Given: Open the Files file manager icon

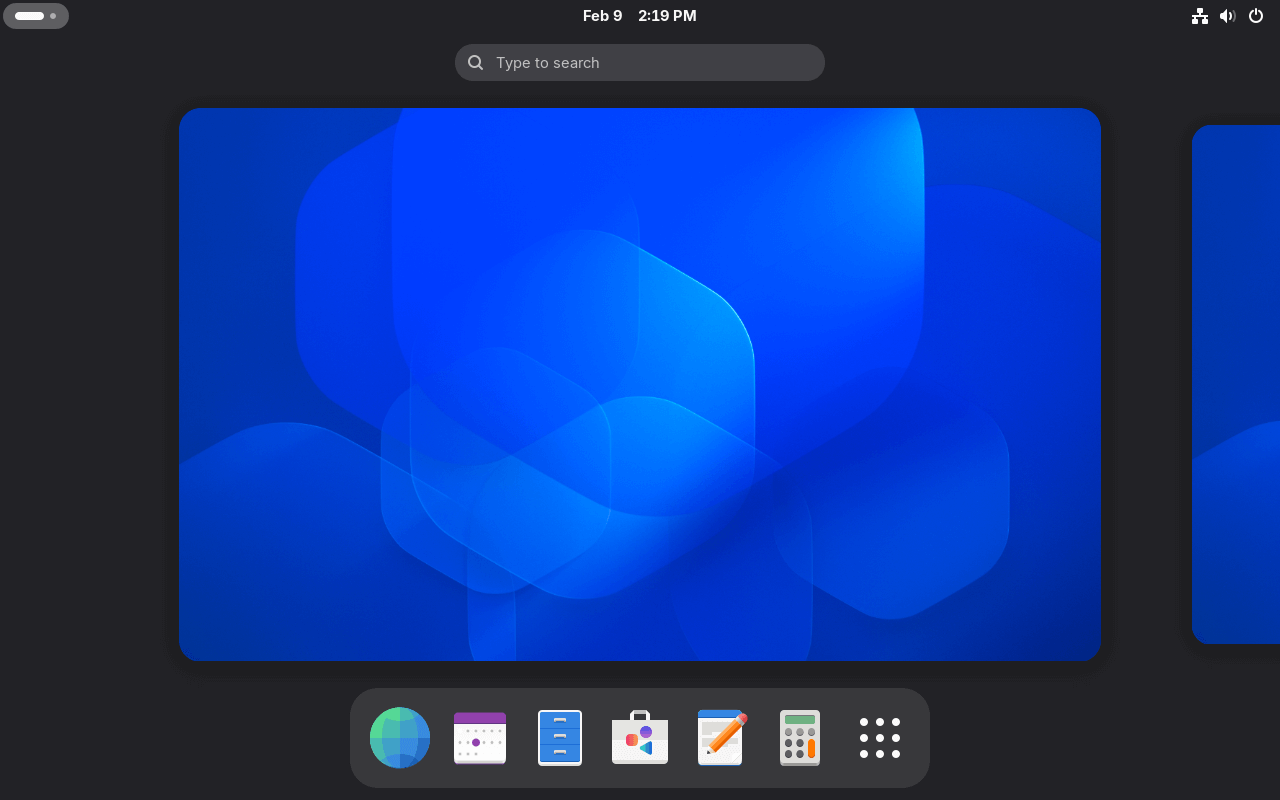Looking at the screenshot, I should click(560, 738).
